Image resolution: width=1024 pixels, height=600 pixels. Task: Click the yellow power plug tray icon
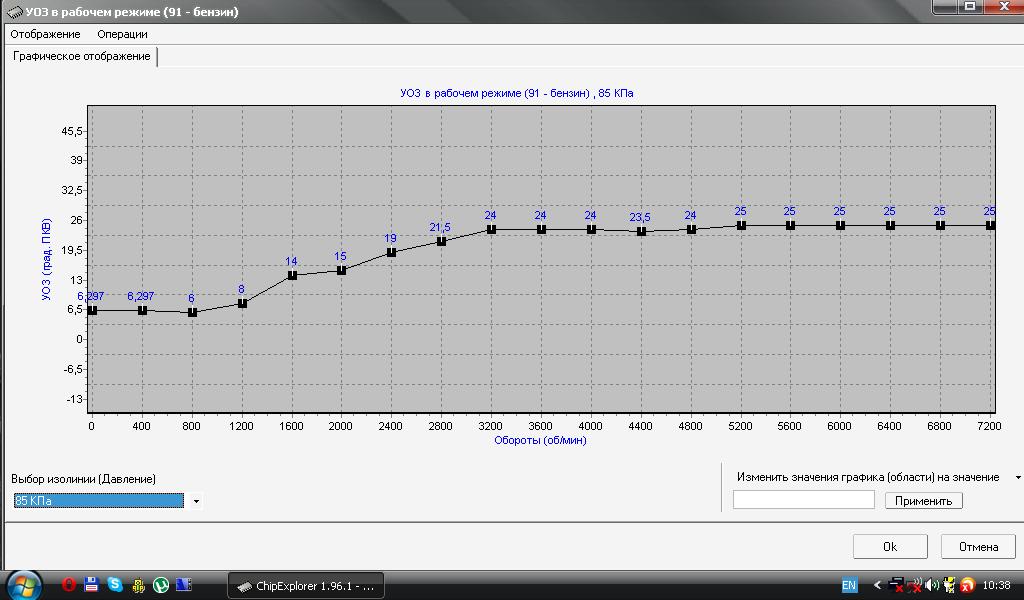pos(950,585)
